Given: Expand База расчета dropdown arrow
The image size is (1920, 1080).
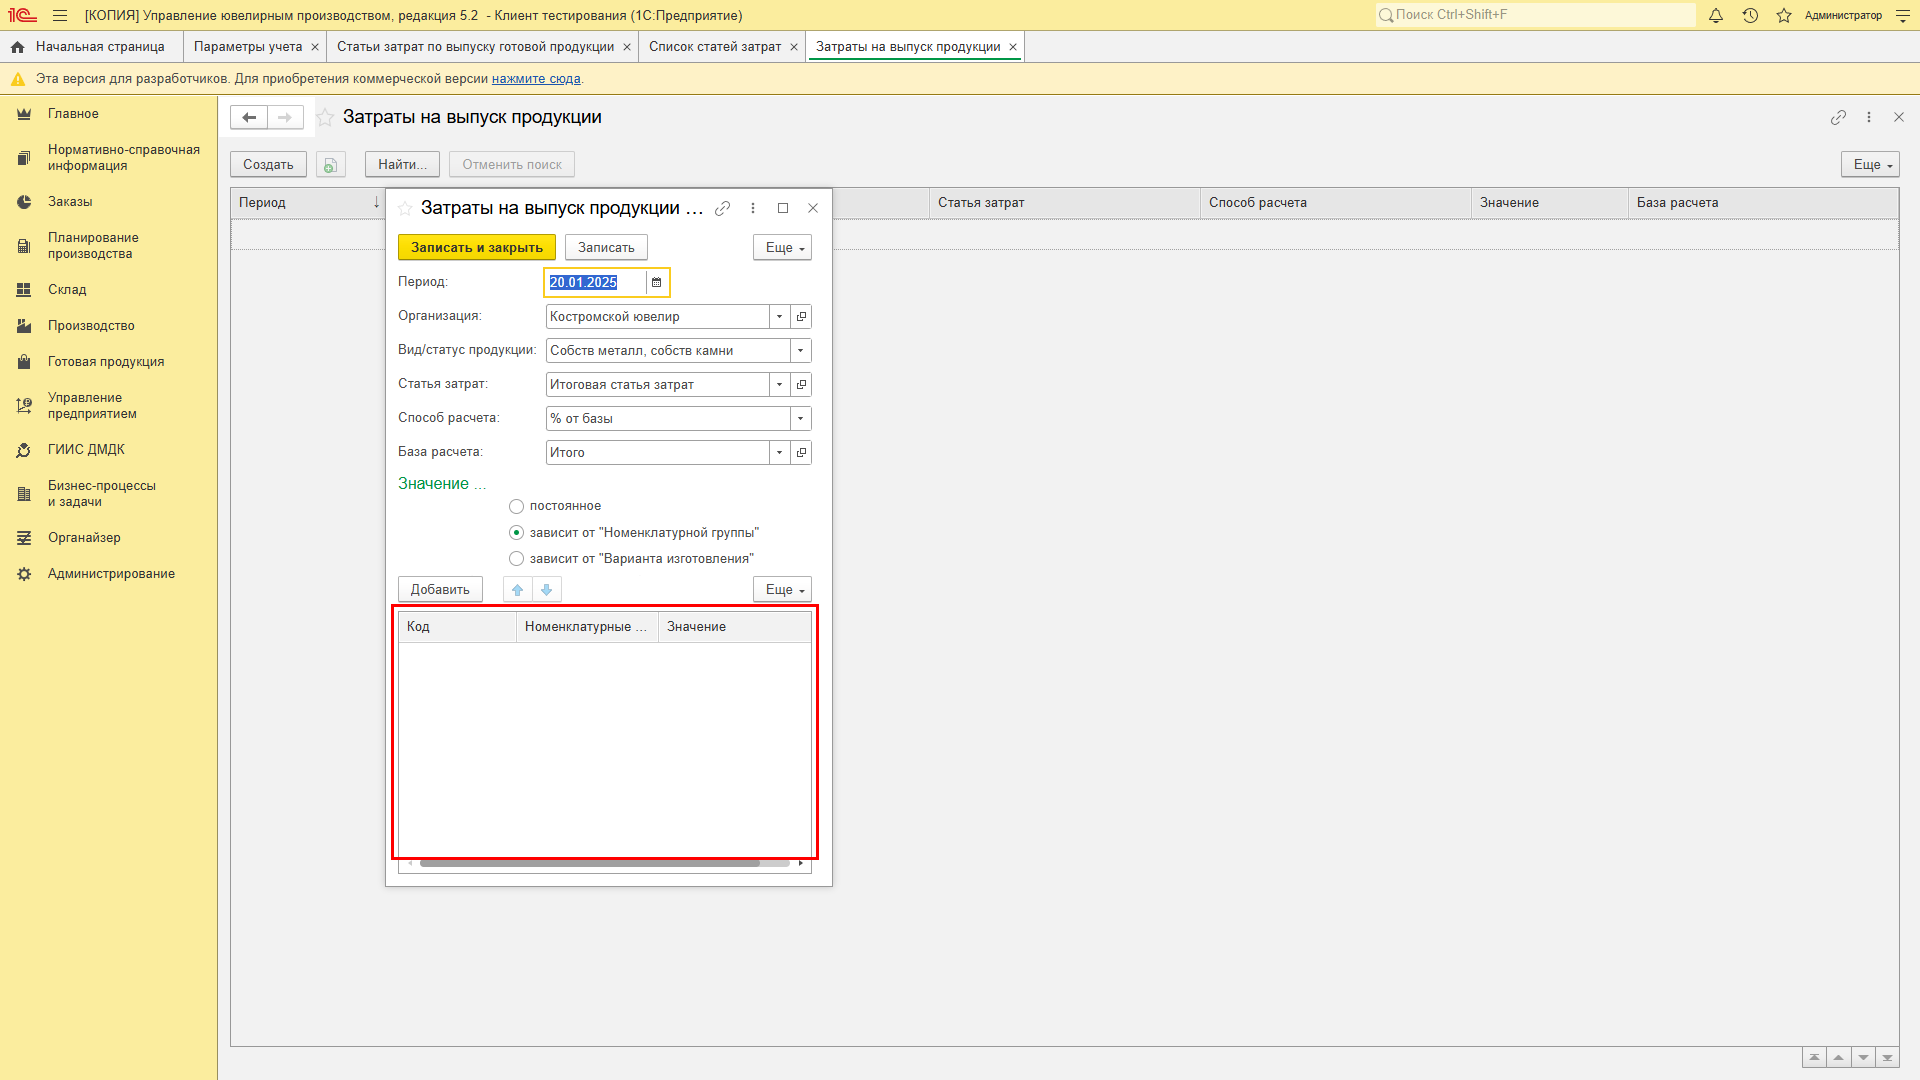Looking at the screenshot, I should 780,453.
